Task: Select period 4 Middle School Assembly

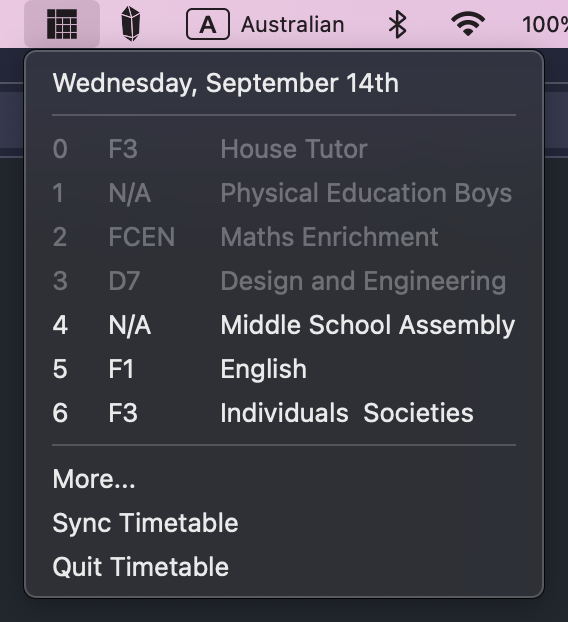Action: click(x=284, y=325)
